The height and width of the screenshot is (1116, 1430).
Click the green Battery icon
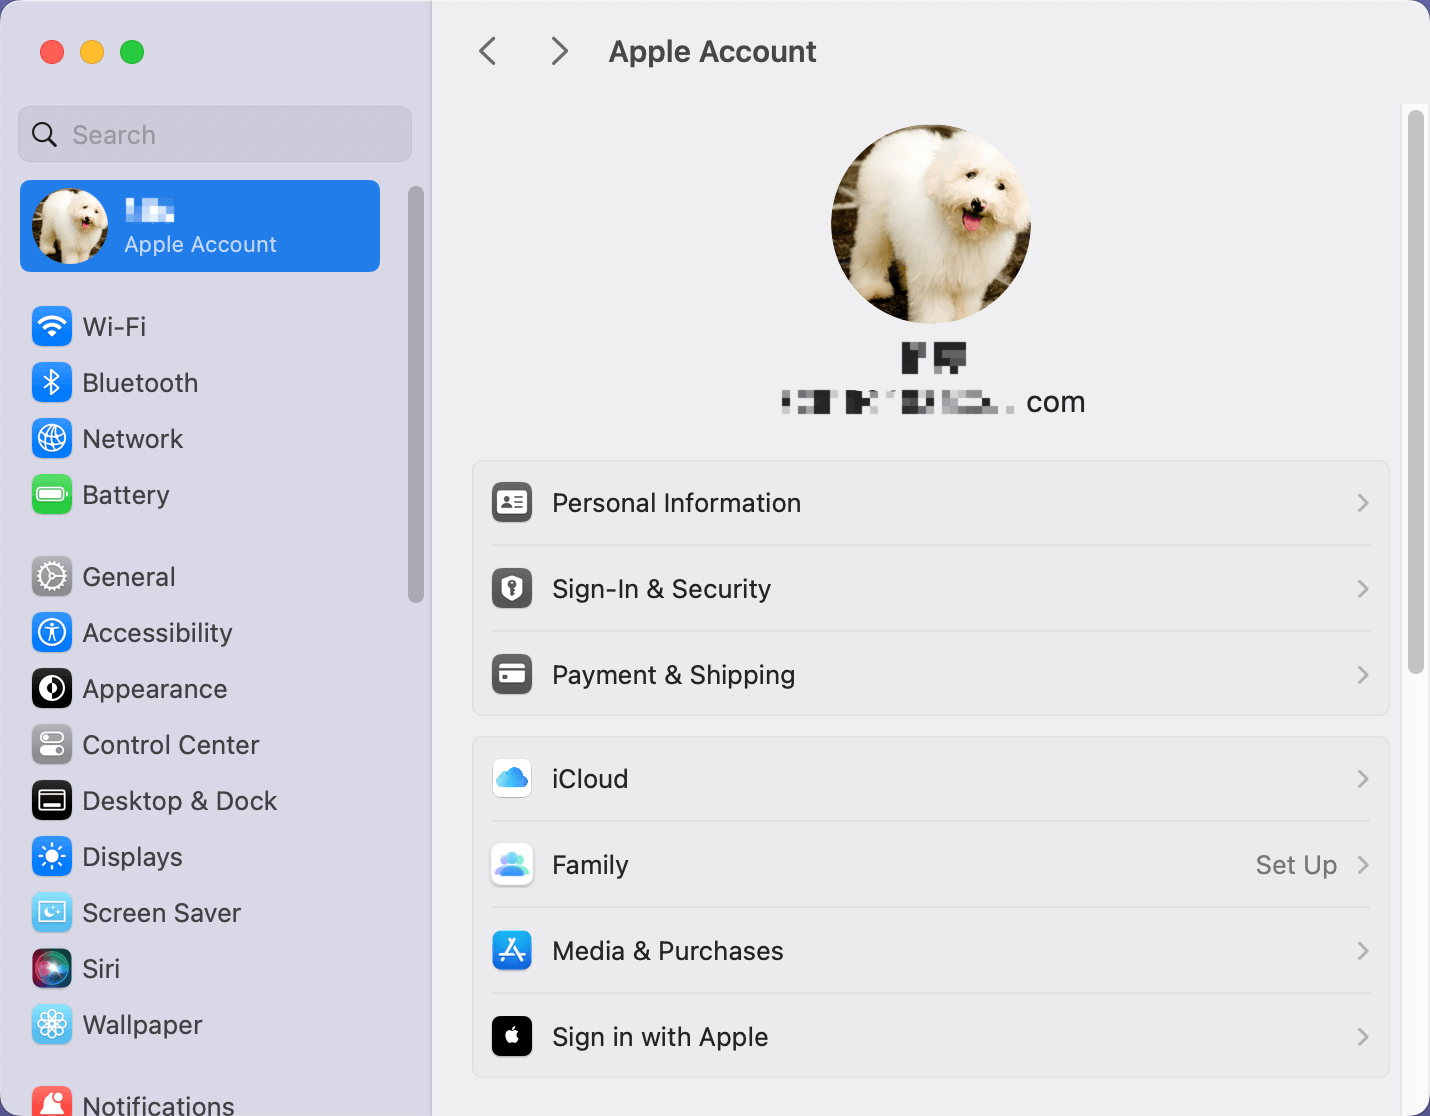(52, 494)
